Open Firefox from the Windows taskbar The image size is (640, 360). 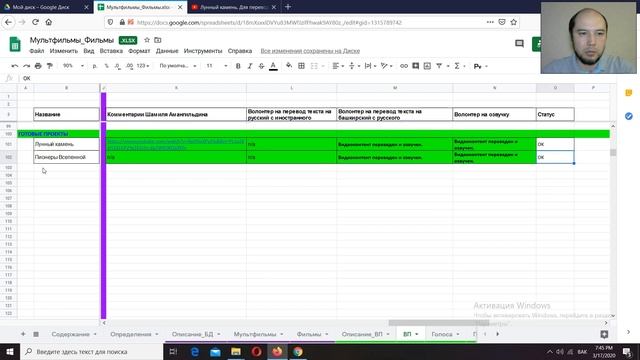(277, 351)
